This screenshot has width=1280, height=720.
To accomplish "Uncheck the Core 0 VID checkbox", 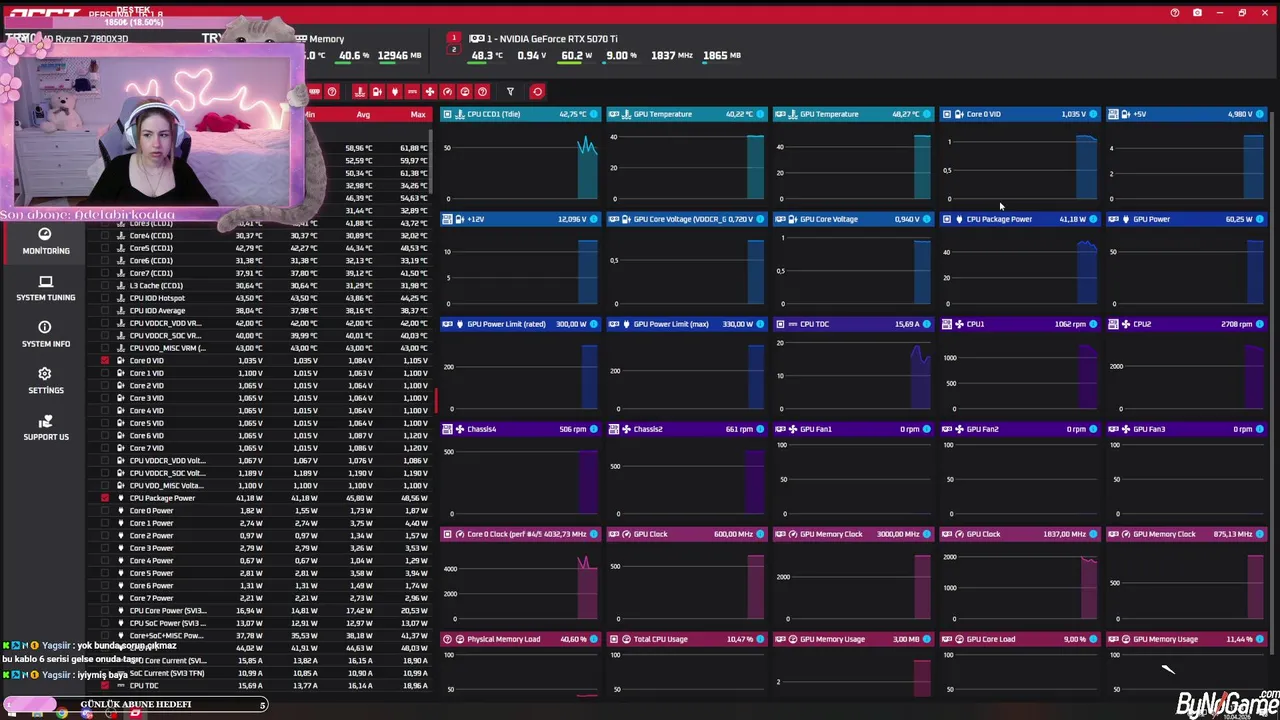I will [x=105, y=360].
